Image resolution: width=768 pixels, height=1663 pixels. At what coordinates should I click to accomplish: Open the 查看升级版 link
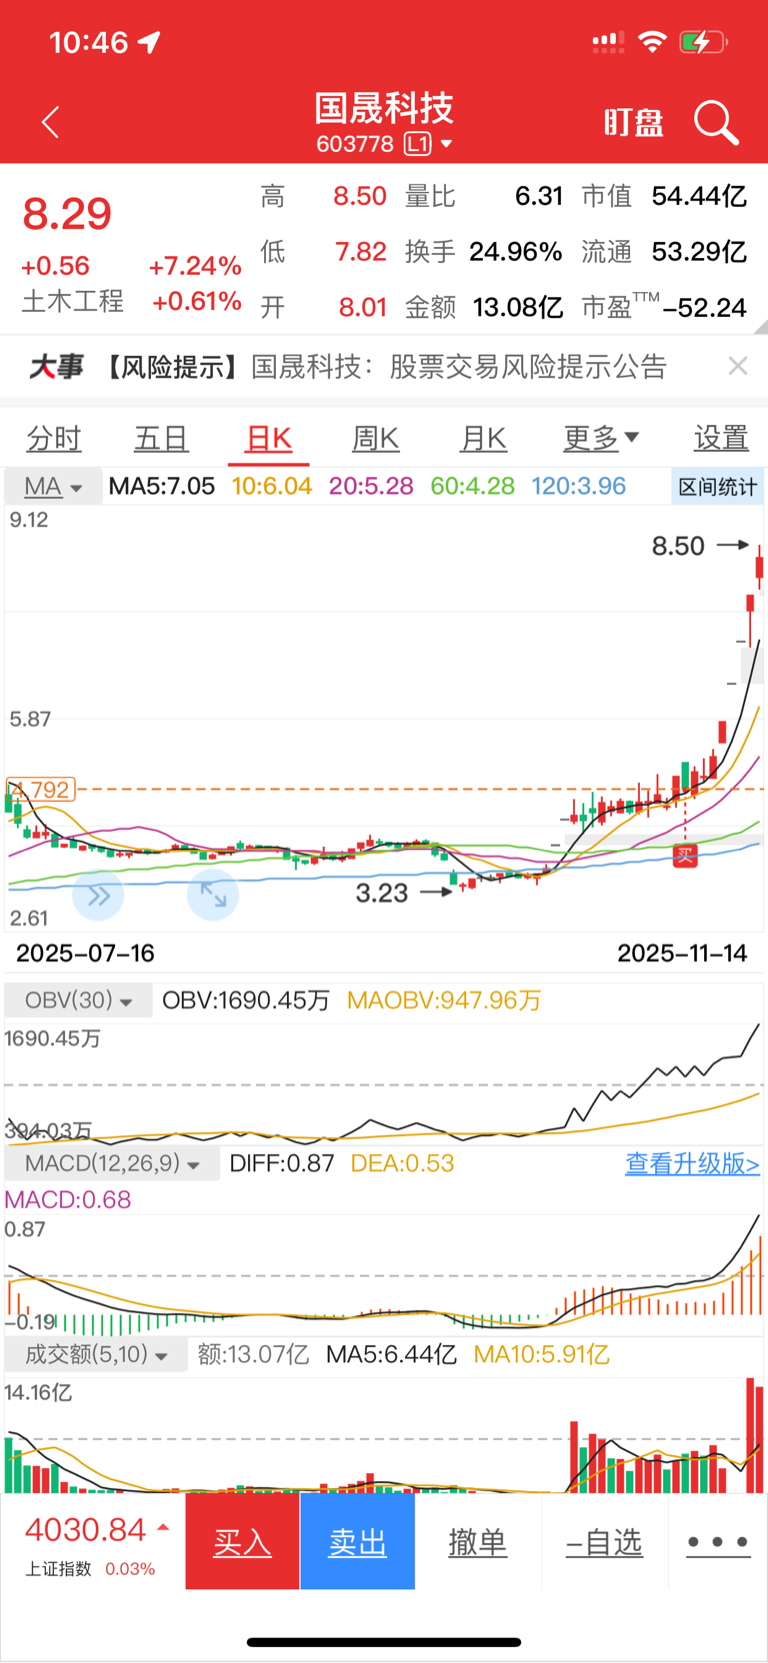(x=692, y=1163)
